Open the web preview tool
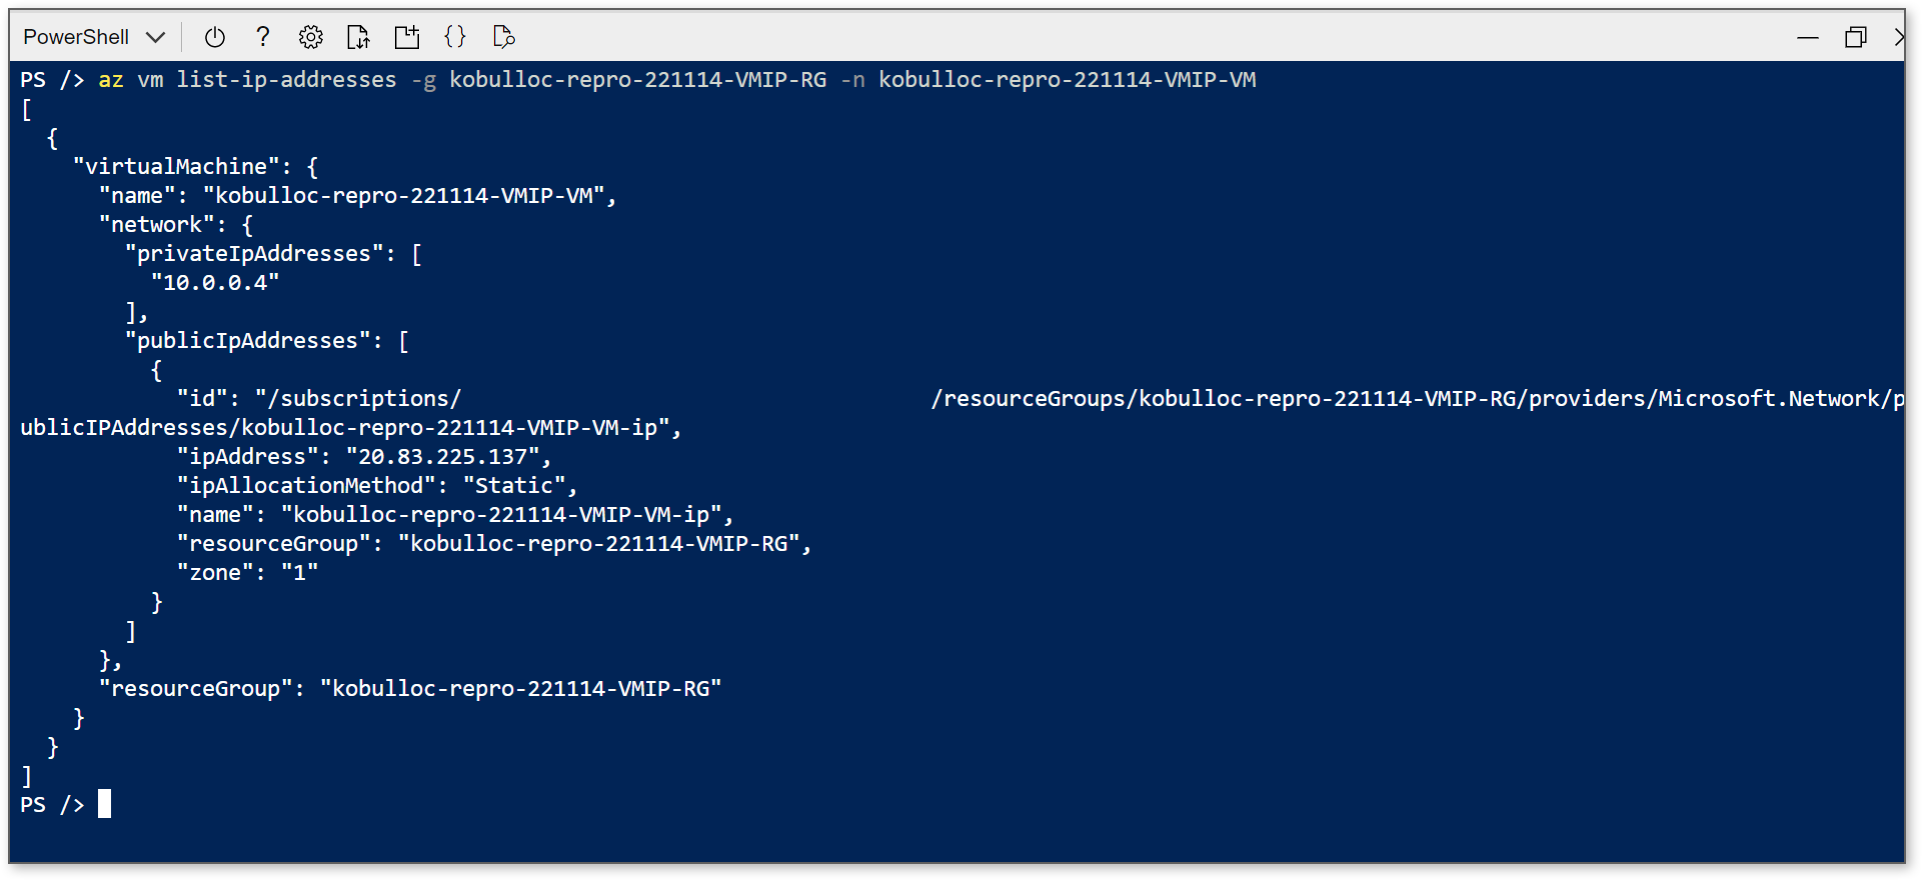Image resolution: width=1922 pixels, height=880 pixels. 503,36
